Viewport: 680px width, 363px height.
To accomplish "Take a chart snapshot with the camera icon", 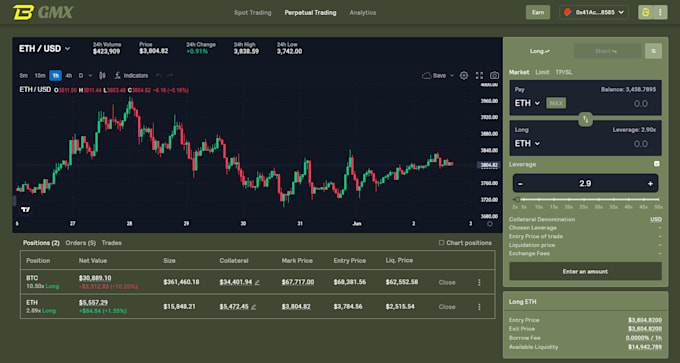I will tap(494, 75).
